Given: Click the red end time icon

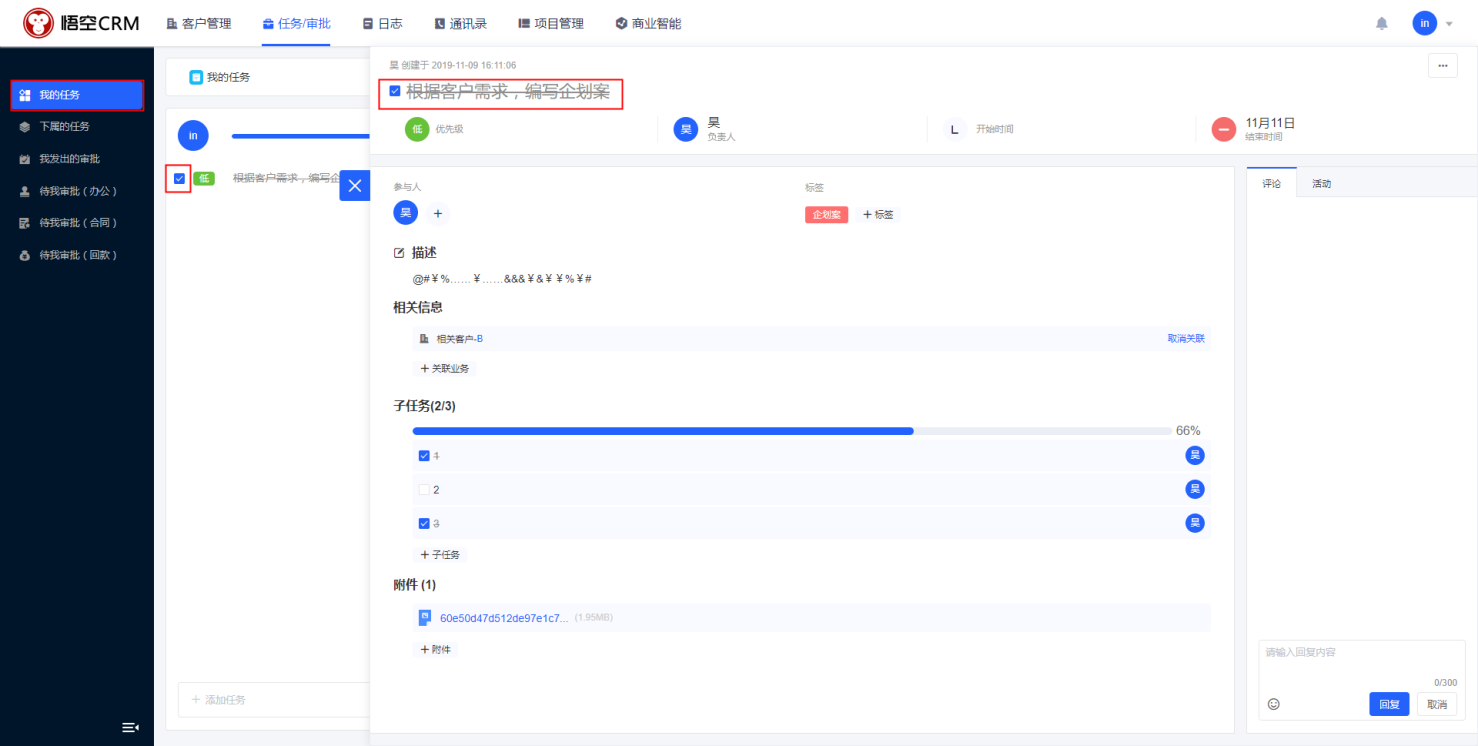Looking at the screenshot, I should [x=1223, y=129].
